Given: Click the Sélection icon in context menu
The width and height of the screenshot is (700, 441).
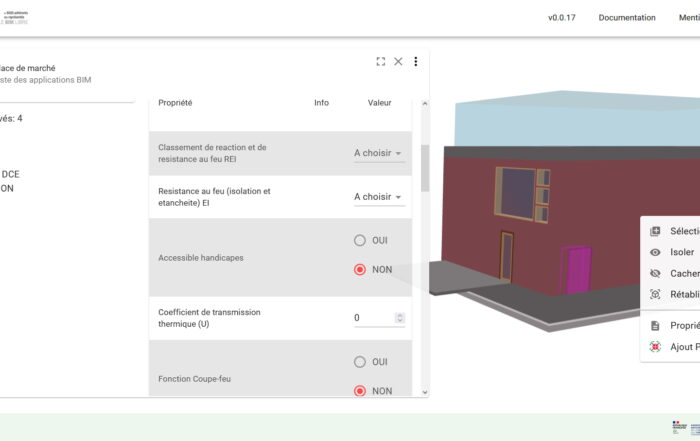Looking at the screenshot, I should (655, 231).
